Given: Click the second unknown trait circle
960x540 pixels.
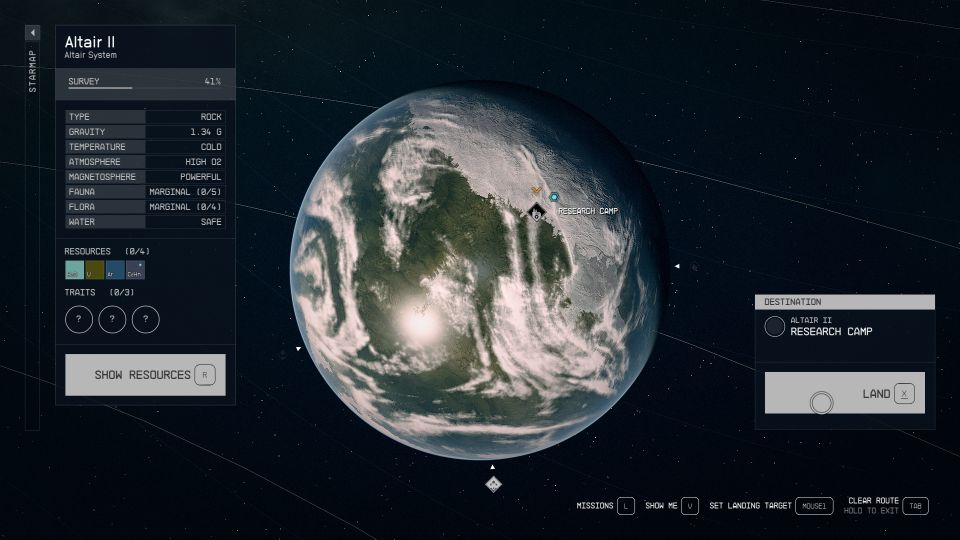Looking at the screenshot, I should tap(112, 319).
